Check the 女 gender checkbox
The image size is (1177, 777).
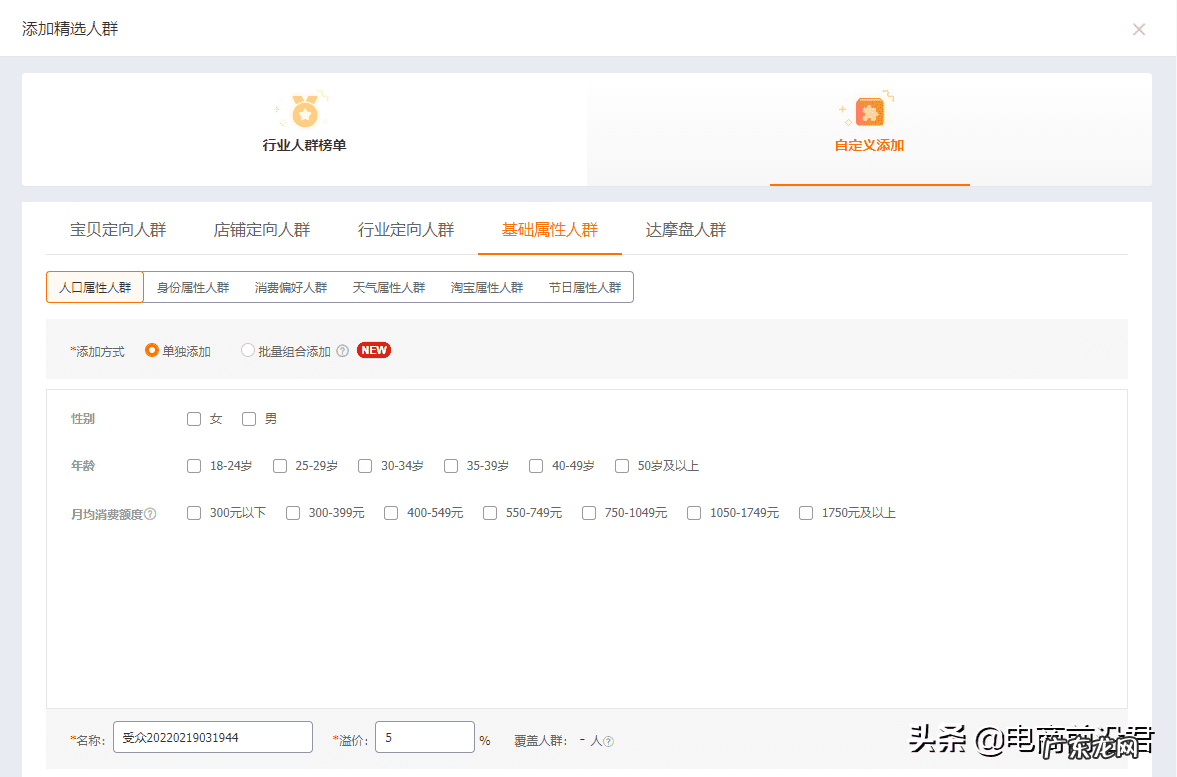point(194,418)
